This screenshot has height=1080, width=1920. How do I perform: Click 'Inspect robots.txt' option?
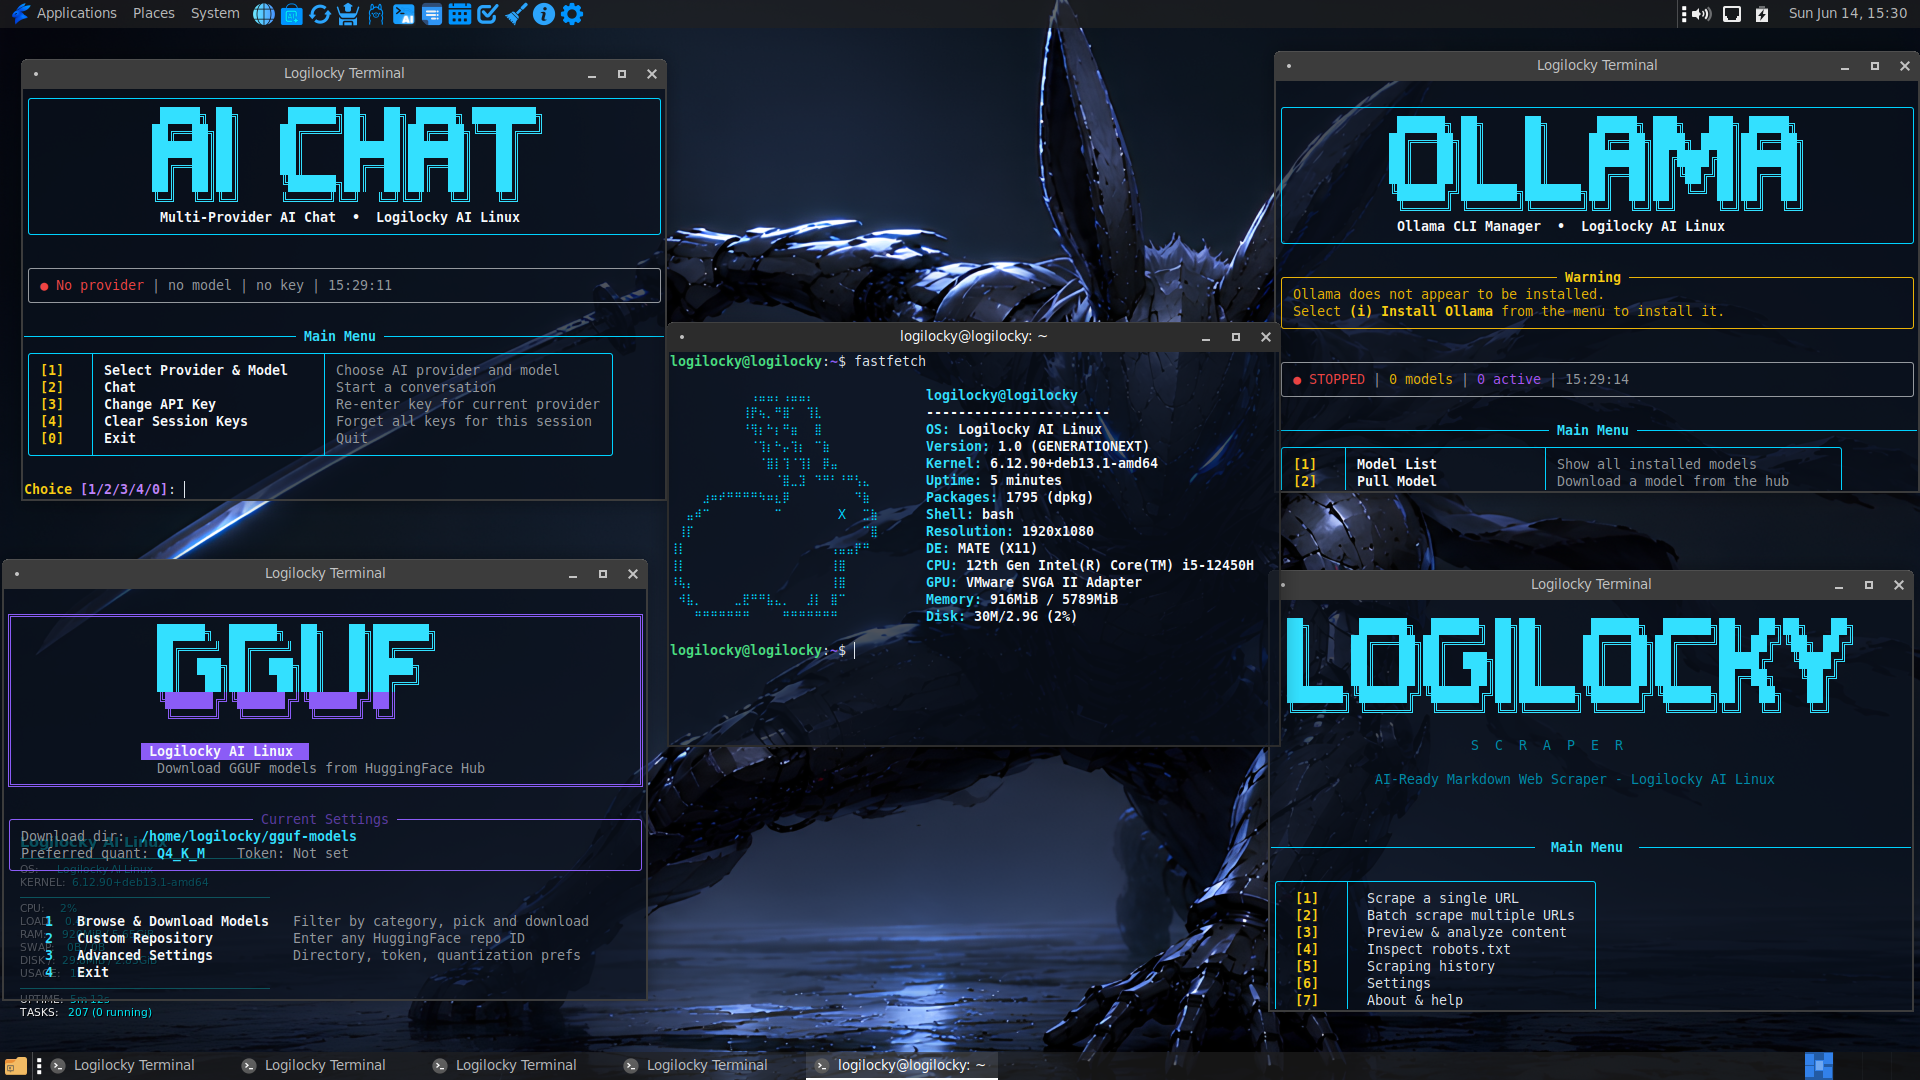pyautogui.click(x=1439, y=950)
